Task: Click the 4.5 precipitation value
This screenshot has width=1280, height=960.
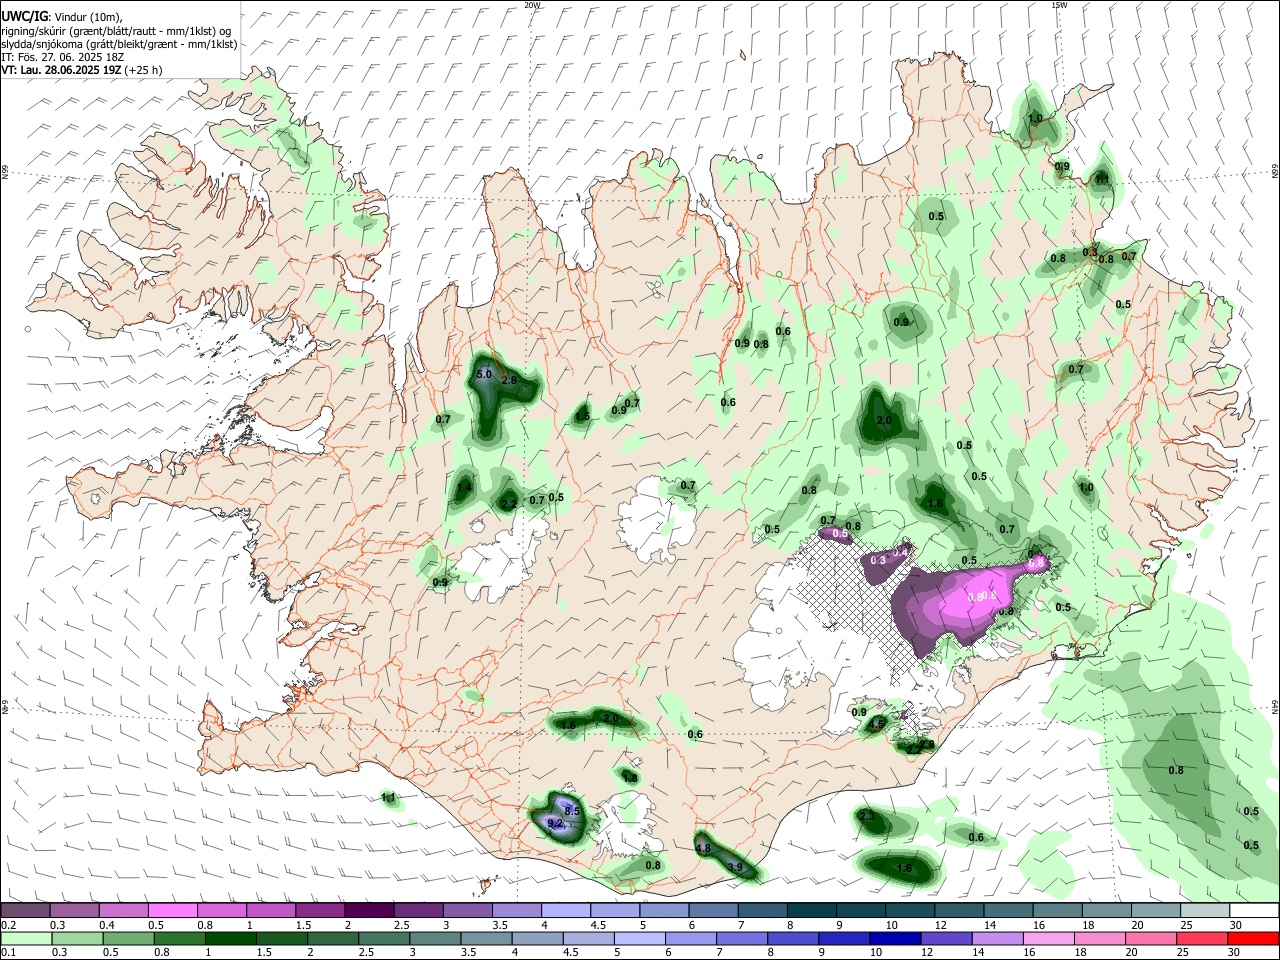Action: [x=877, y=724]
